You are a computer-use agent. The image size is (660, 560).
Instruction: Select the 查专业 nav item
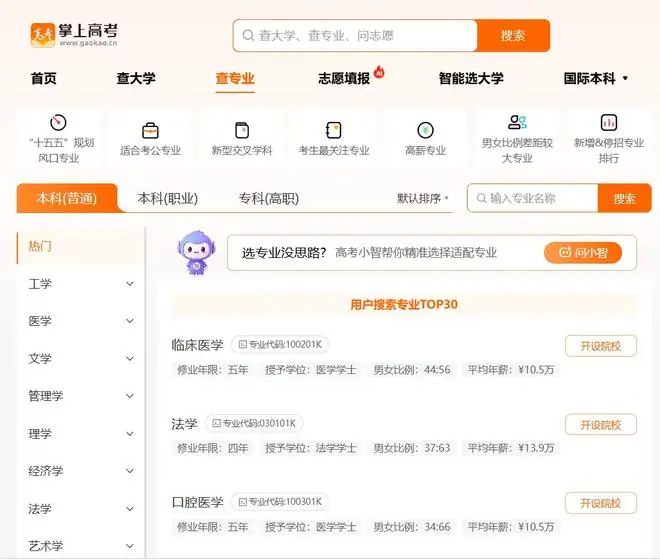pos(235,78)
